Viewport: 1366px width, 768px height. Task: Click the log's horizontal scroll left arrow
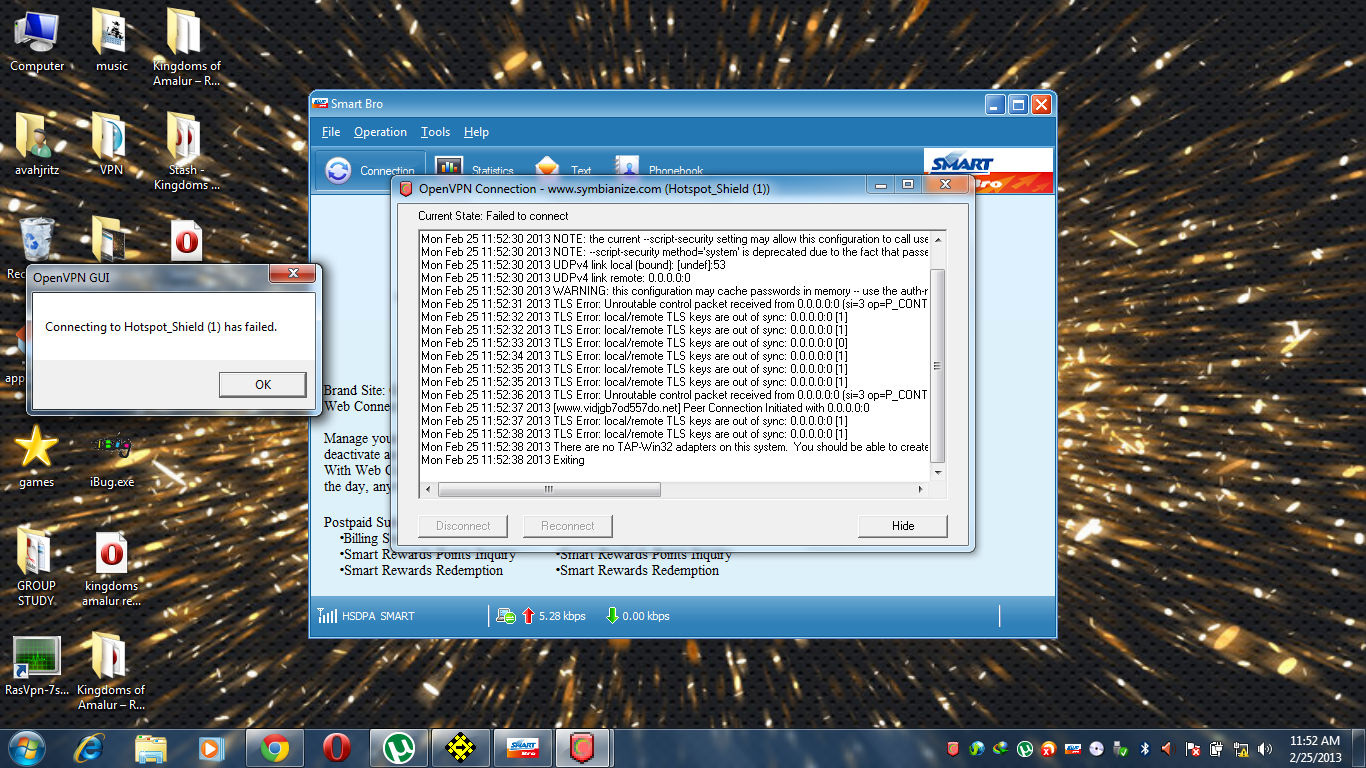pos(428,490)
